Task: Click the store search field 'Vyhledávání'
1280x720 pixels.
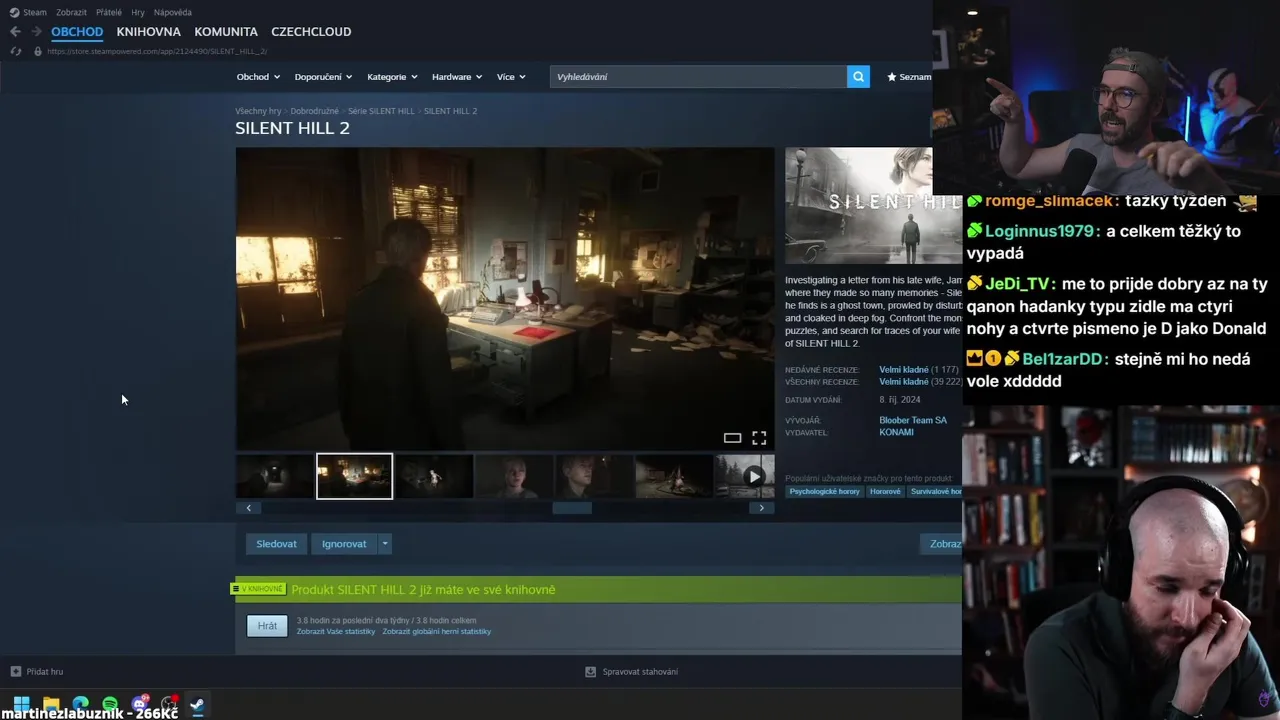Action: coord(698,77)
